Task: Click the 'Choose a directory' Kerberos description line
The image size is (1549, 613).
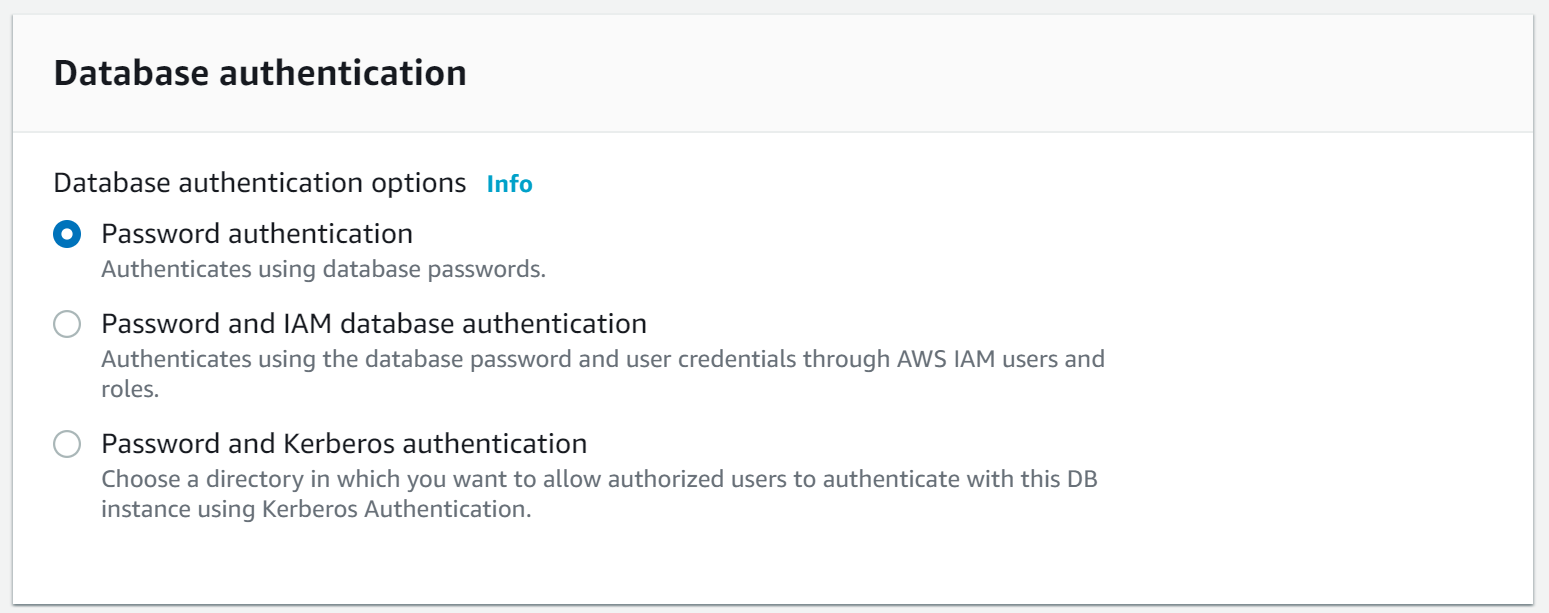Action: point(600,478)
